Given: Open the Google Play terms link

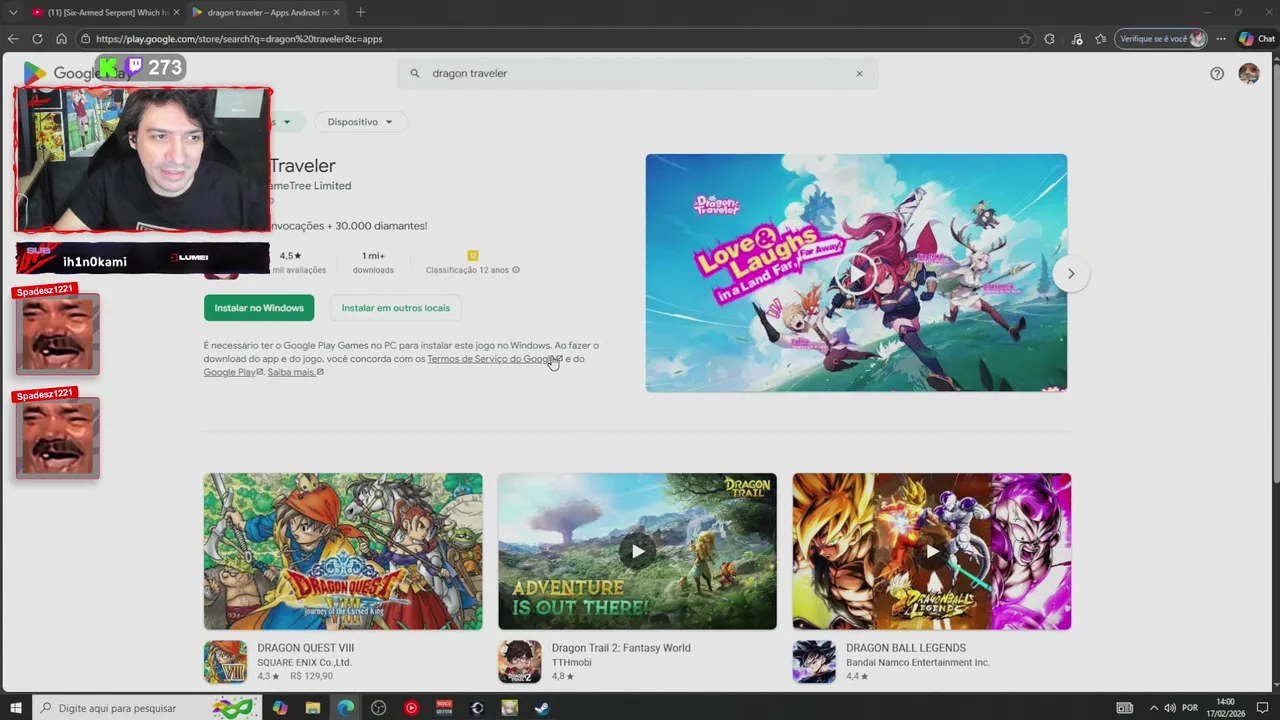Looking at the screenshot, I should [x=233, y=372].
